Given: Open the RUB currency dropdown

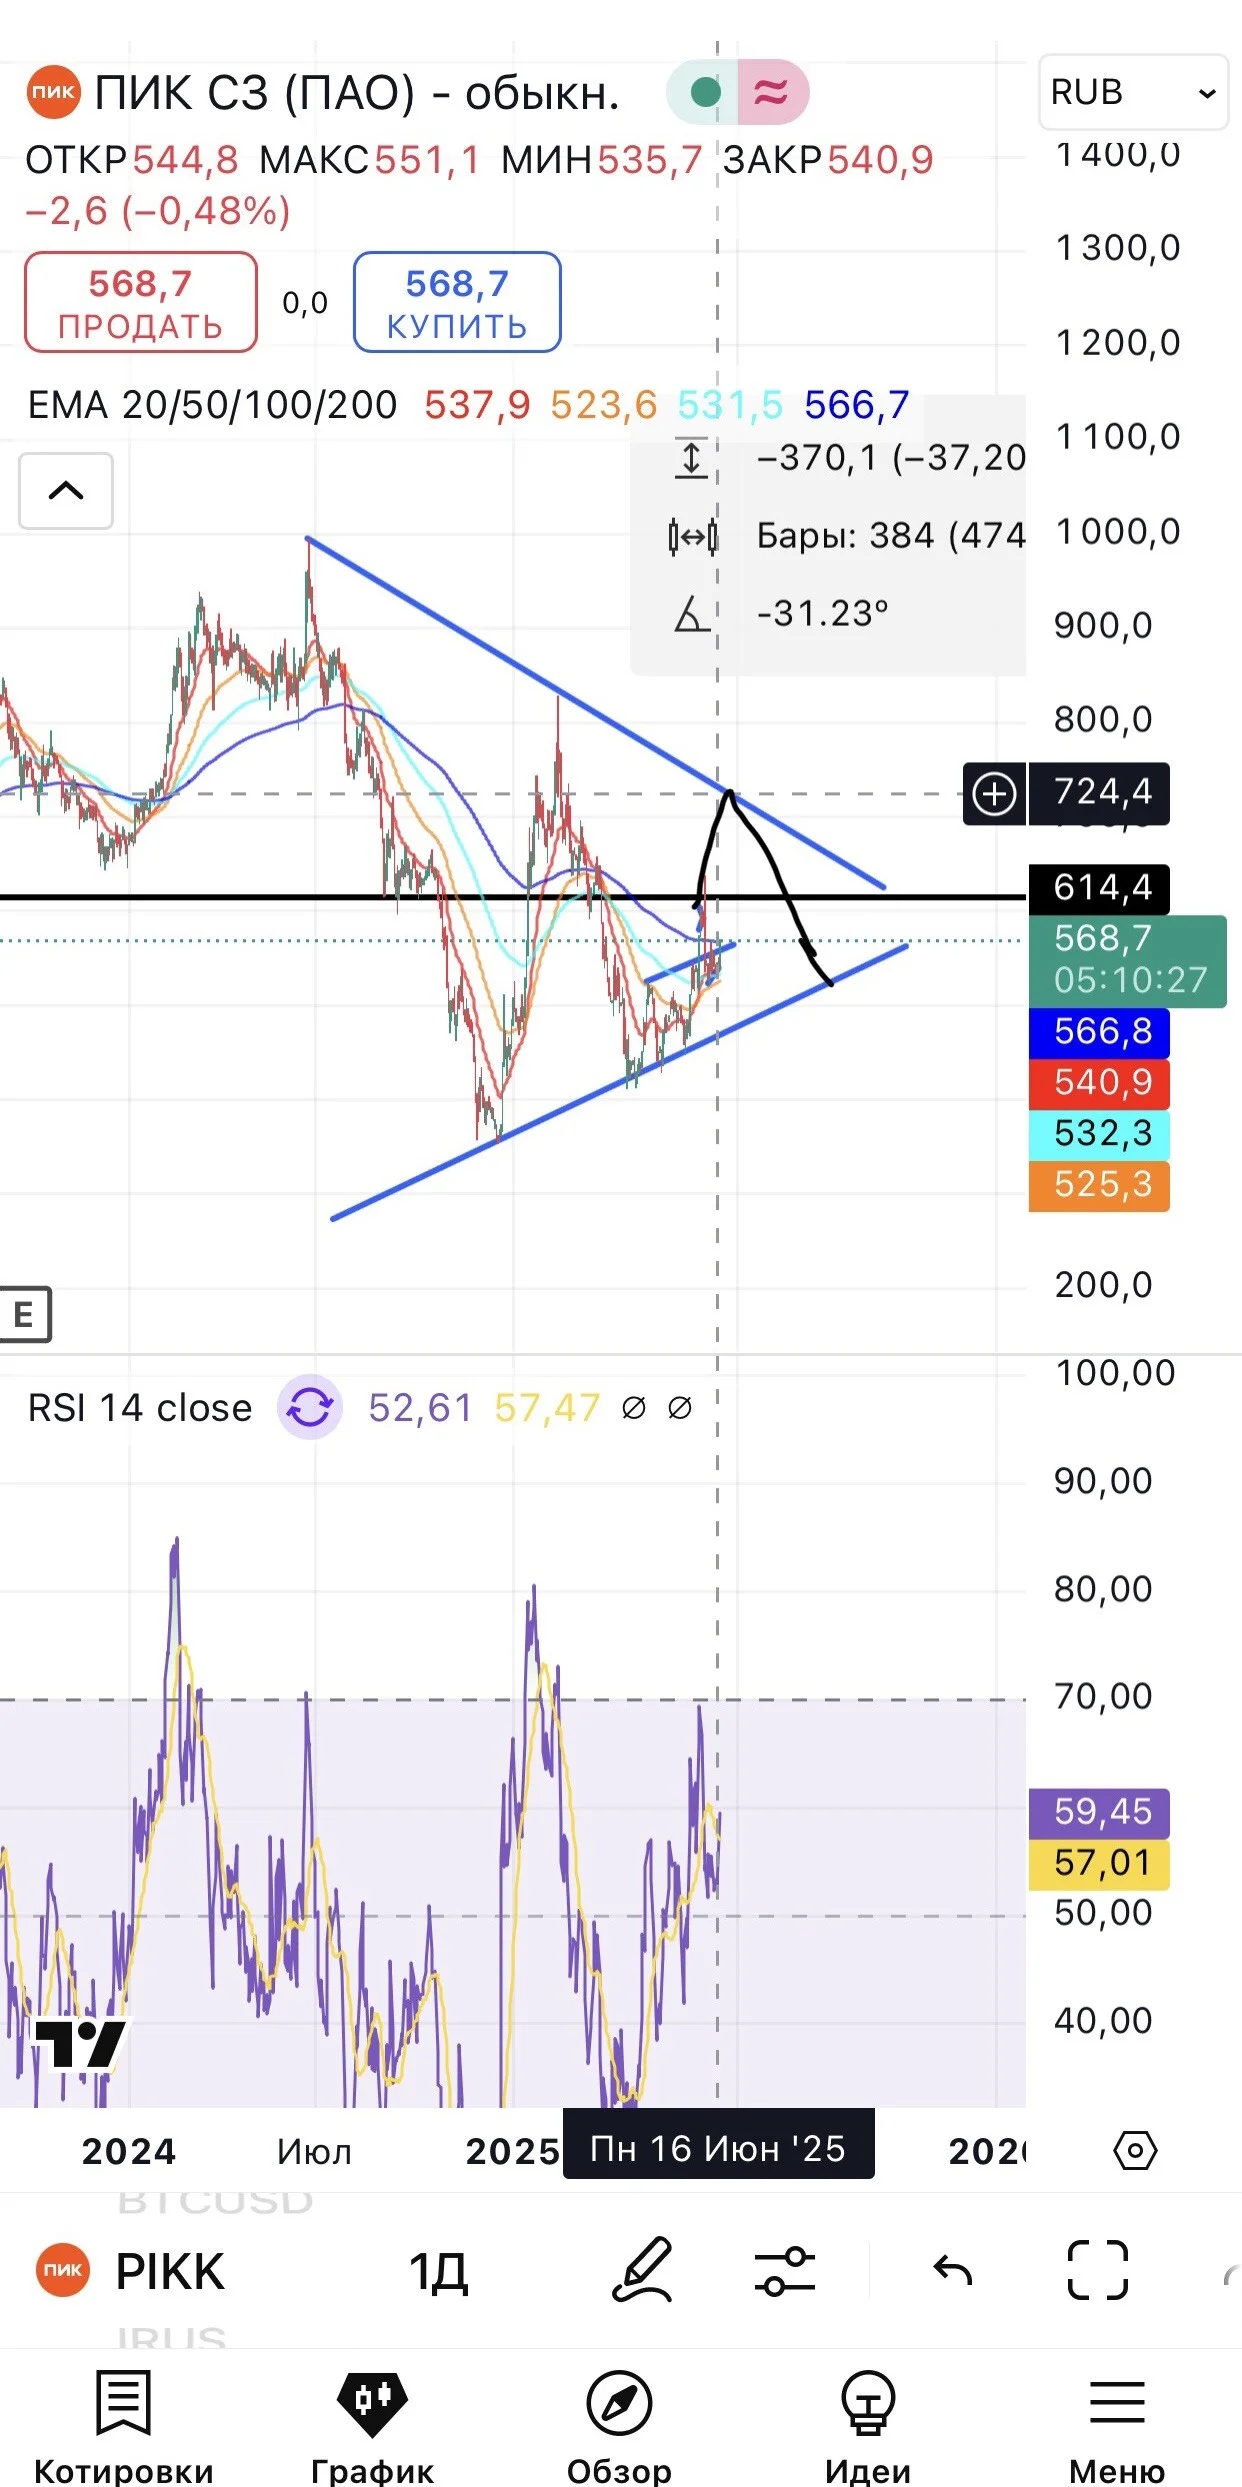Looking at the screenshot, I should point(1133,92).
